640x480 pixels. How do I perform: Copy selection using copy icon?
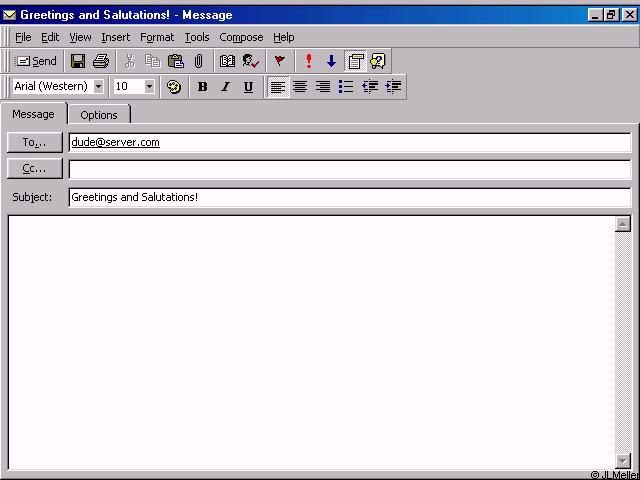click(x=153, y=61)
